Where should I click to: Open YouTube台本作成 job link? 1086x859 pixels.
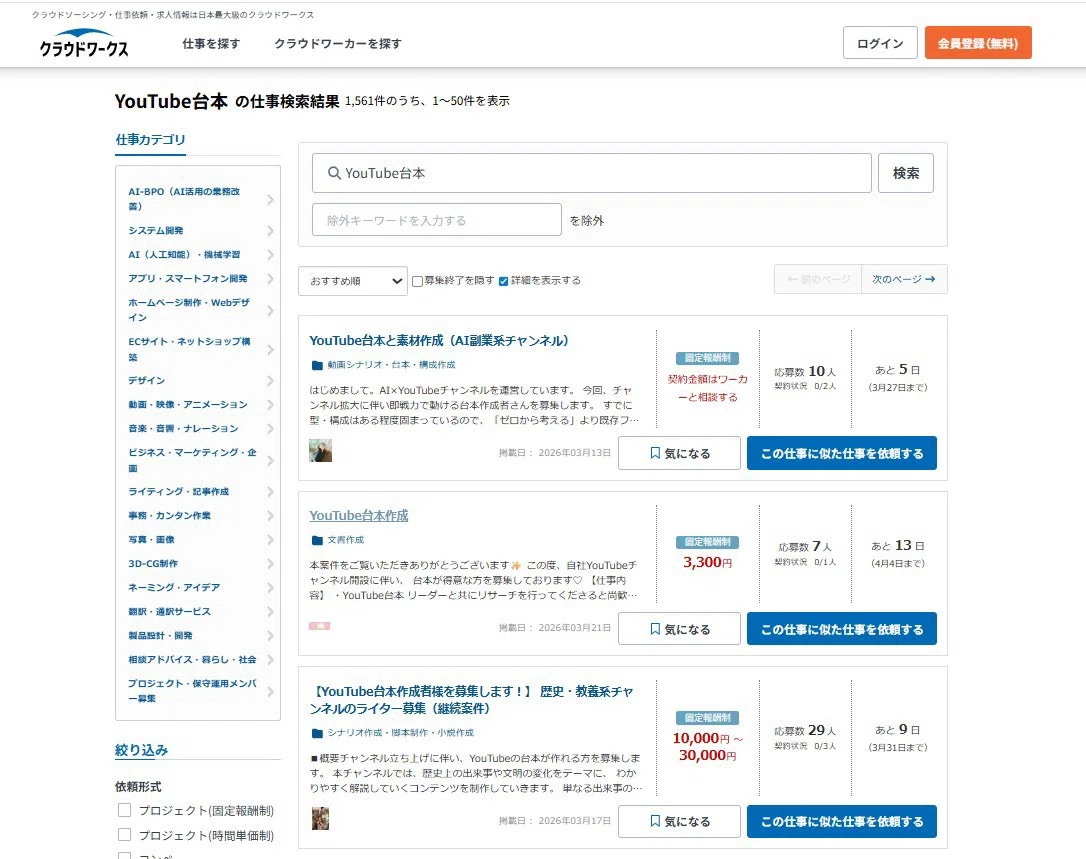(359, 516)
